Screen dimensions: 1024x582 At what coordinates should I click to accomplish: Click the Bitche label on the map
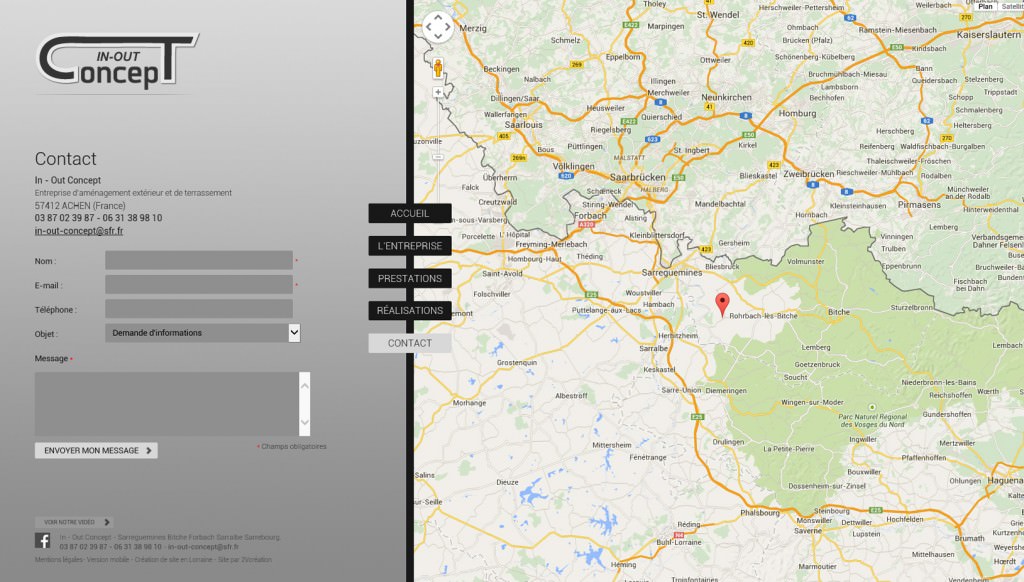pyautogui.click(x=839, y=312)
